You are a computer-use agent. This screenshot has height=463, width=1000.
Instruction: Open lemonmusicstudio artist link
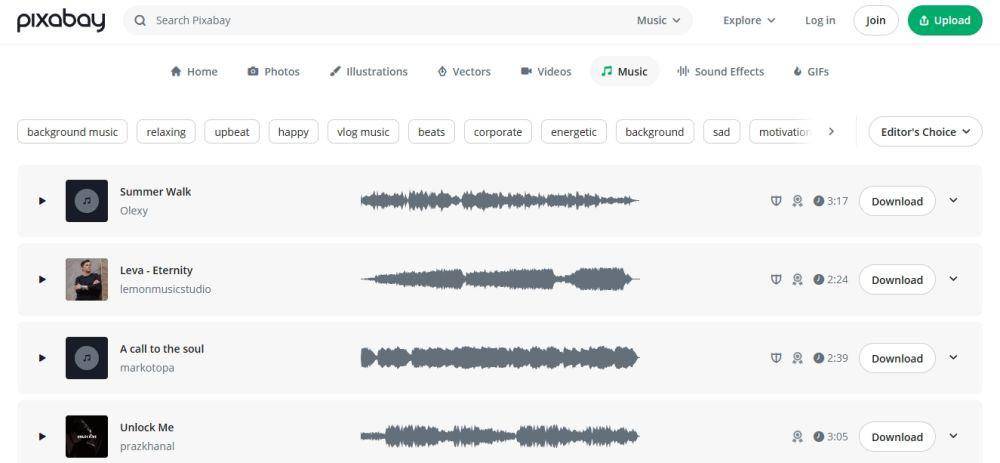165,289
